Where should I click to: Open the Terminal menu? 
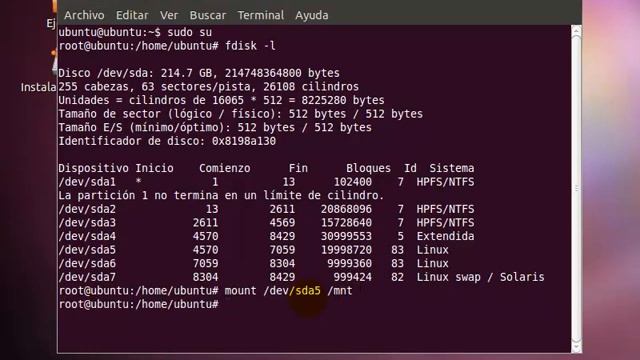(x=260, y=16)
